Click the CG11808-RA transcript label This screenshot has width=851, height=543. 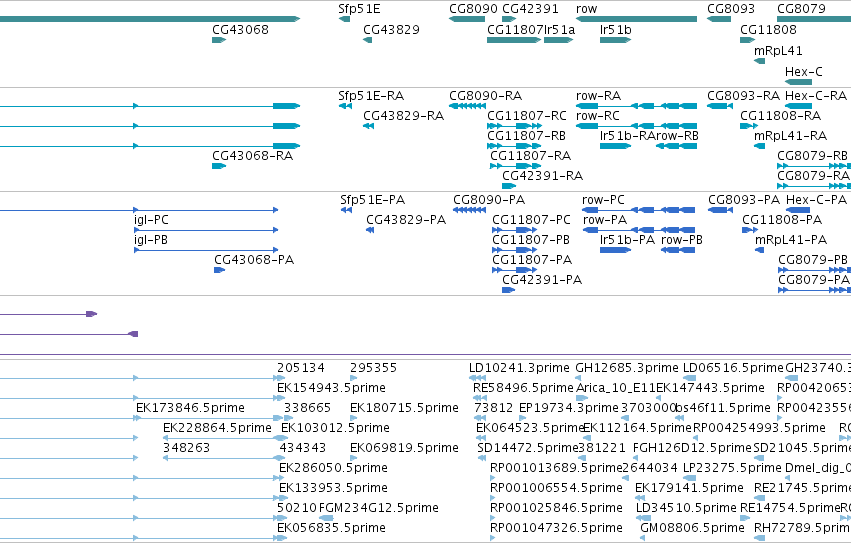tap(780, 116)
